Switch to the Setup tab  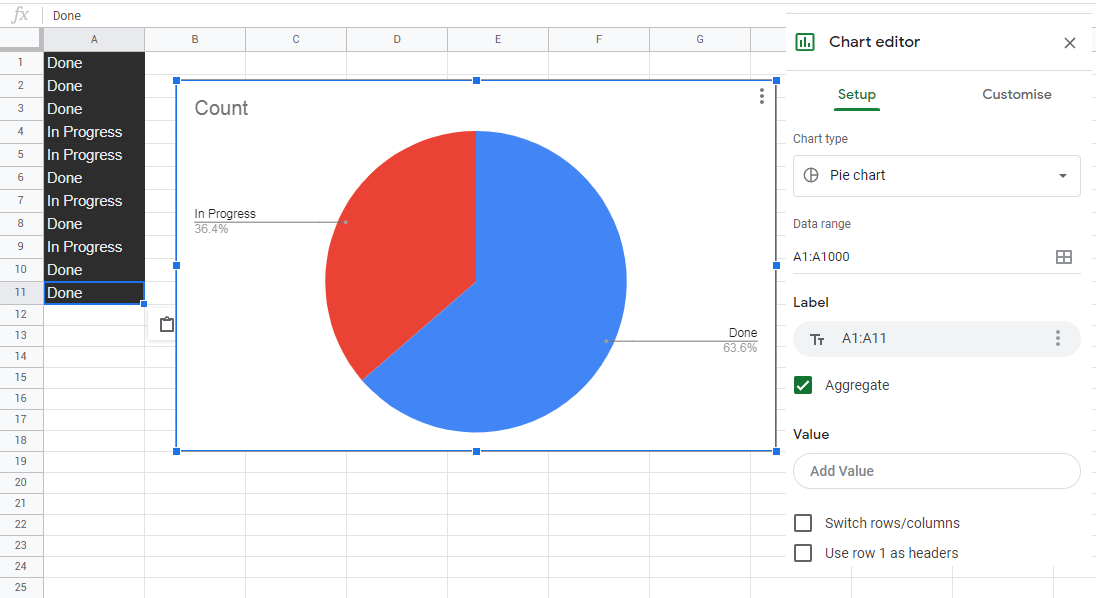(x=857, y=94)
